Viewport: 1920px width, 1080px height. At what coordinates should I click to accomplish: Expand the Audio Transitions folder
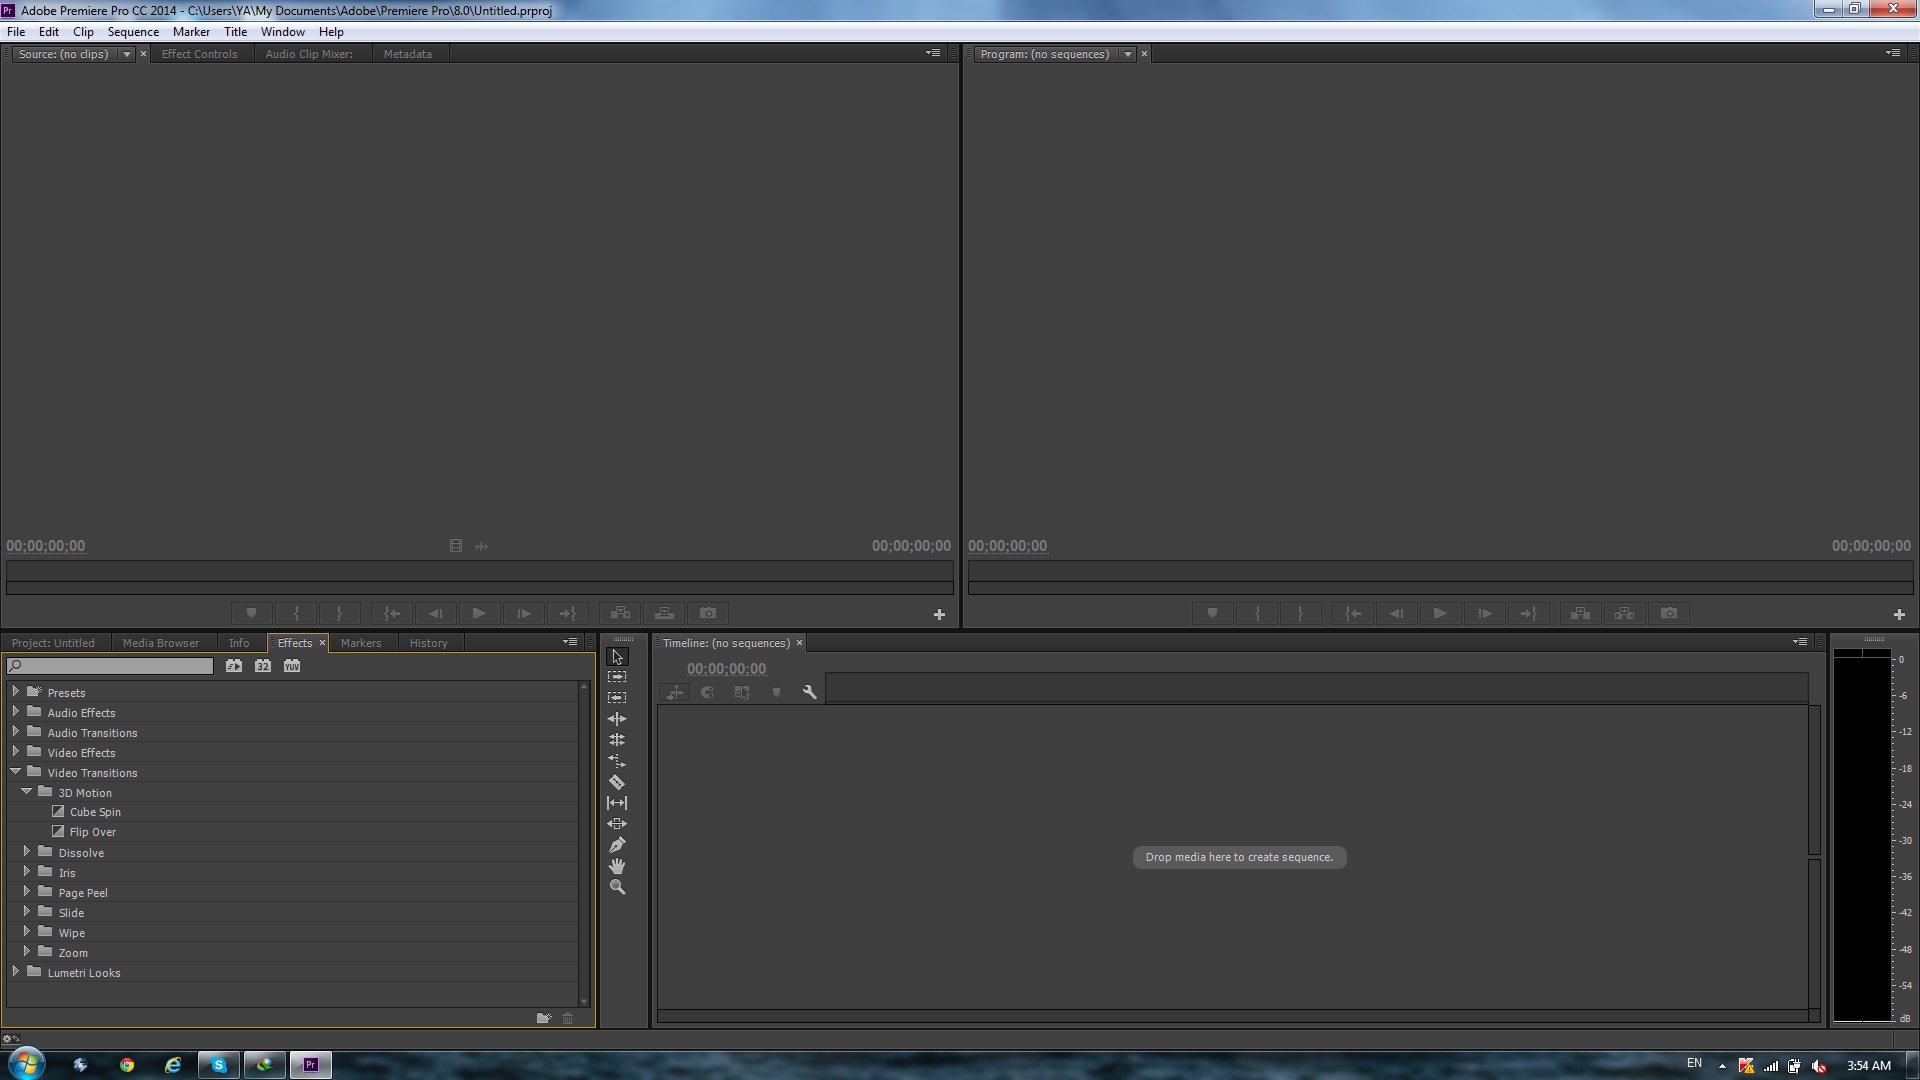pyautogui.click(x=15, y=731)
